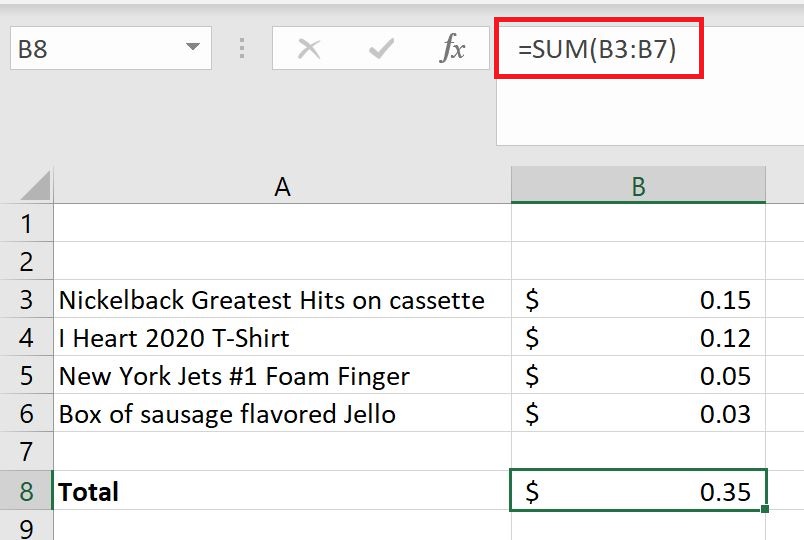
Task: Select column A header
Action: point(282,186)
